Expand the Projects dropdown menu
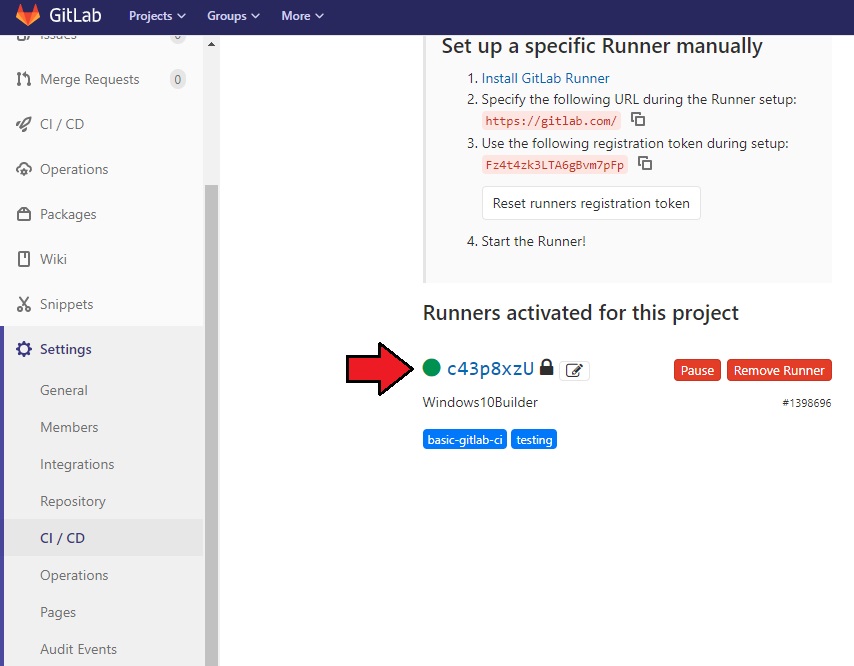The image size is (854, 666). [x=157, y=16]
